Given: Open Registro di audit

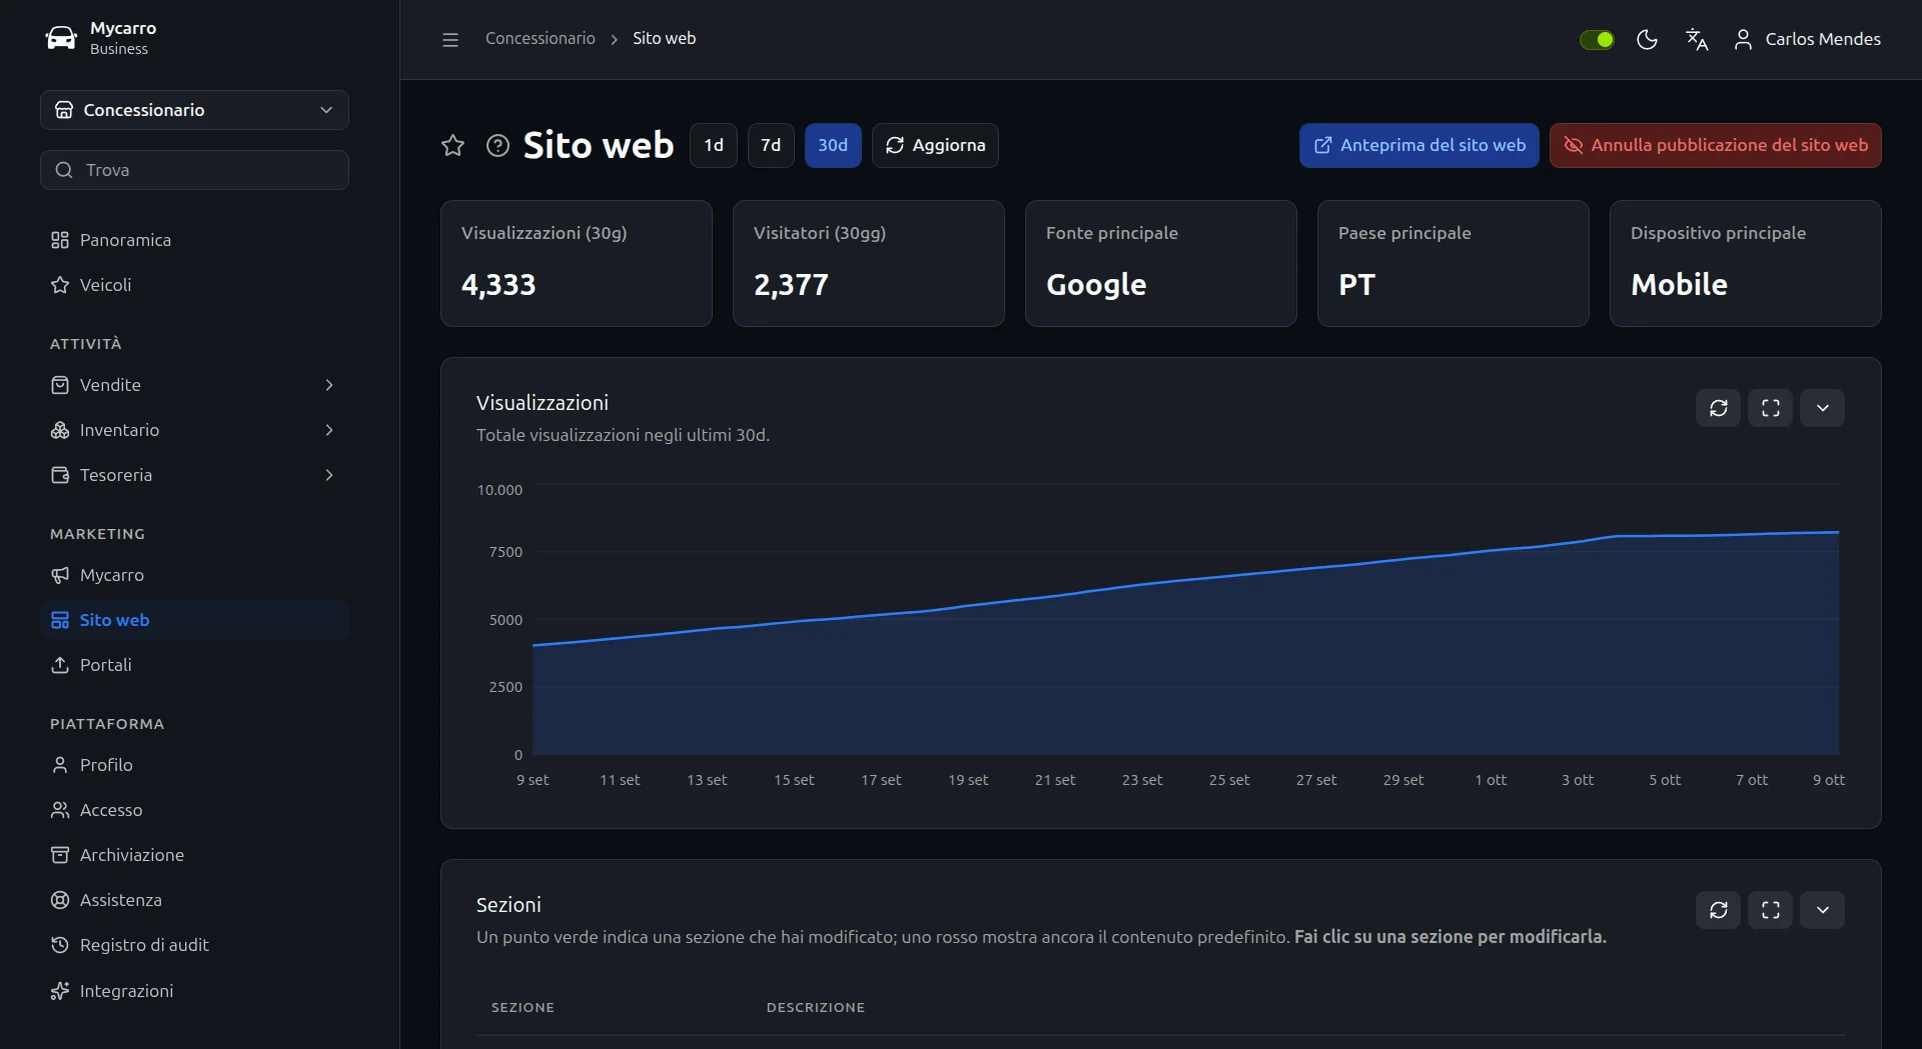Looking at the screenshot, I should tap(194, 945).
